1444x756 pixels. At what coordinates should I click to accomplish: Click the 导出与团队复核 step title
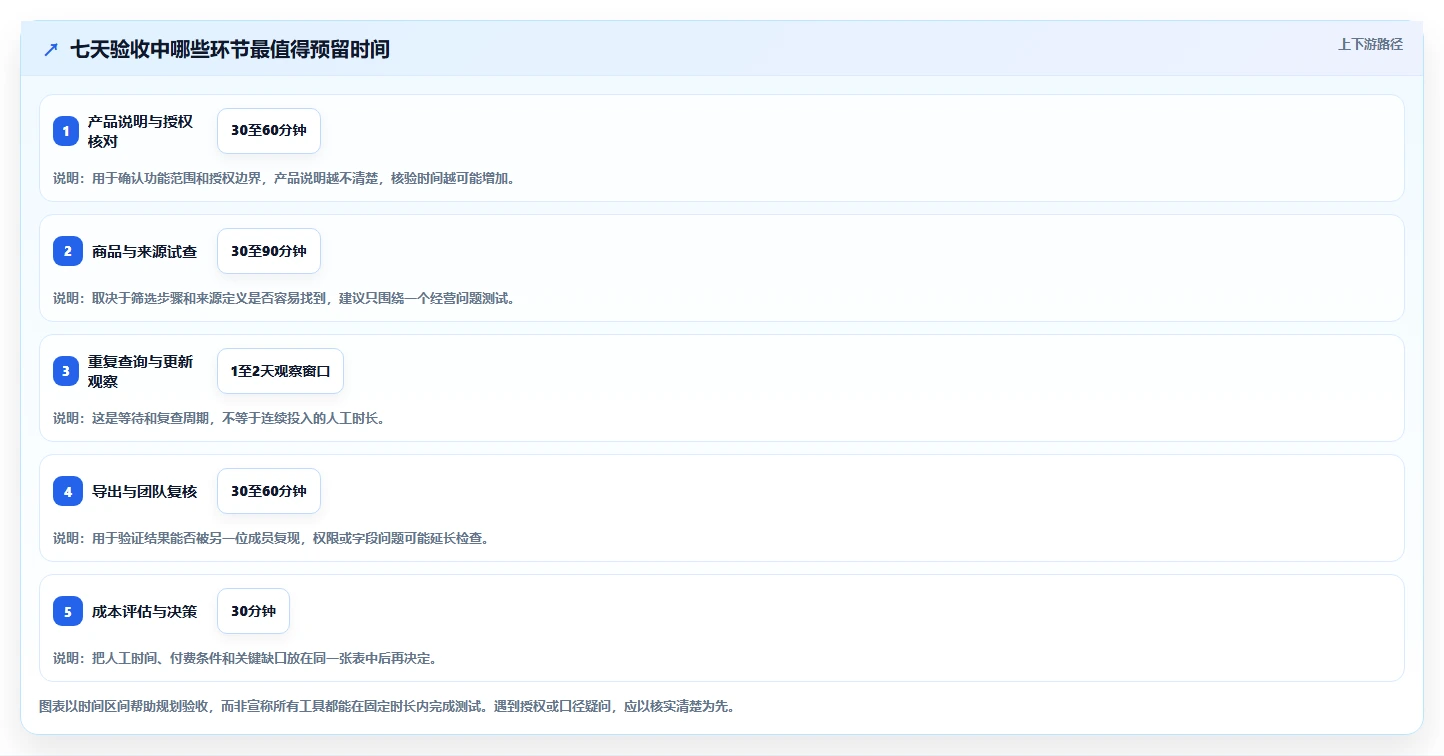point(144,491)
